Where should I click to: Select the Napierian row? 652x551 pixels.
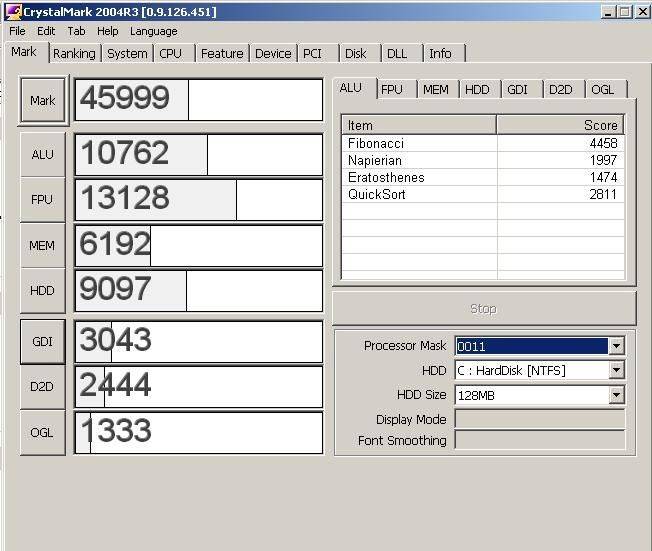(483, 161)
